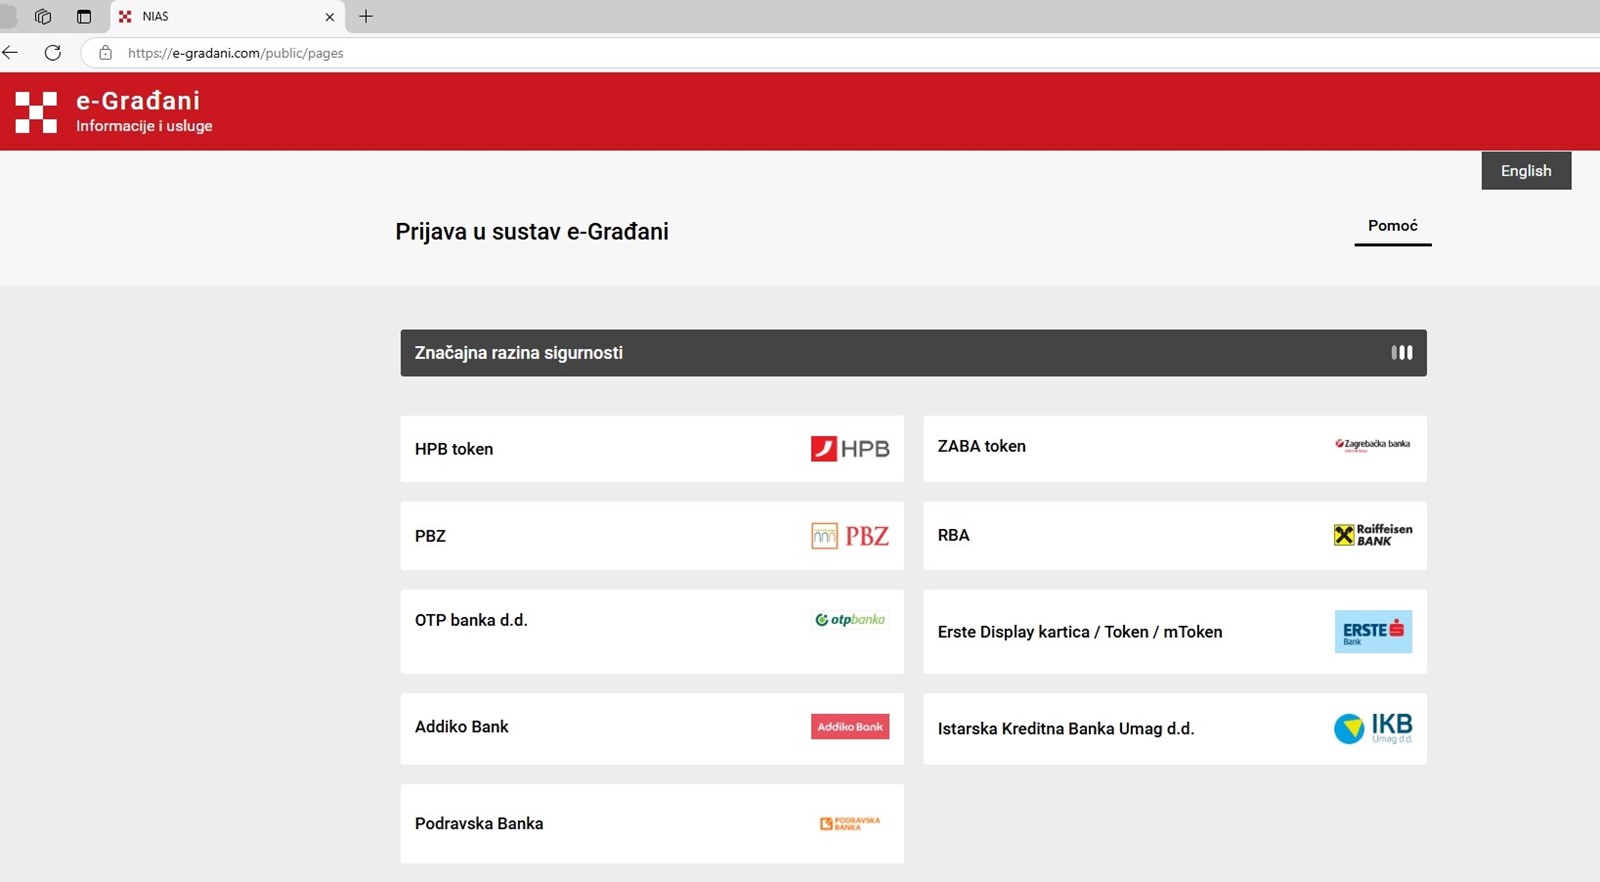Close the NIAS tab
1600x882 pixels.
point(330,17)
